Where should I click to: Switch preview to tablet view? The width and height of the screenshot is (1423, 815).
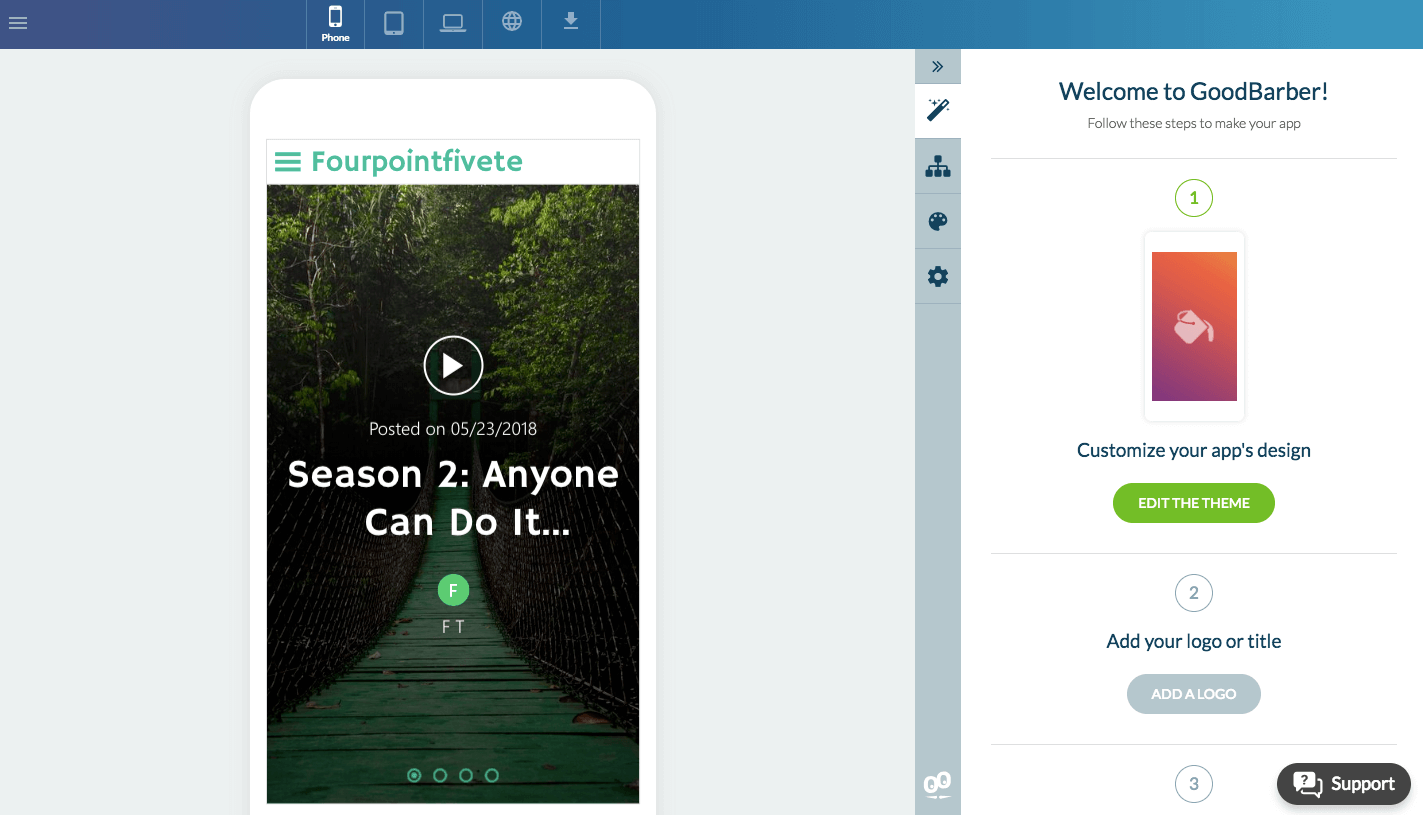pyautogui.click(x=394, y=24)
